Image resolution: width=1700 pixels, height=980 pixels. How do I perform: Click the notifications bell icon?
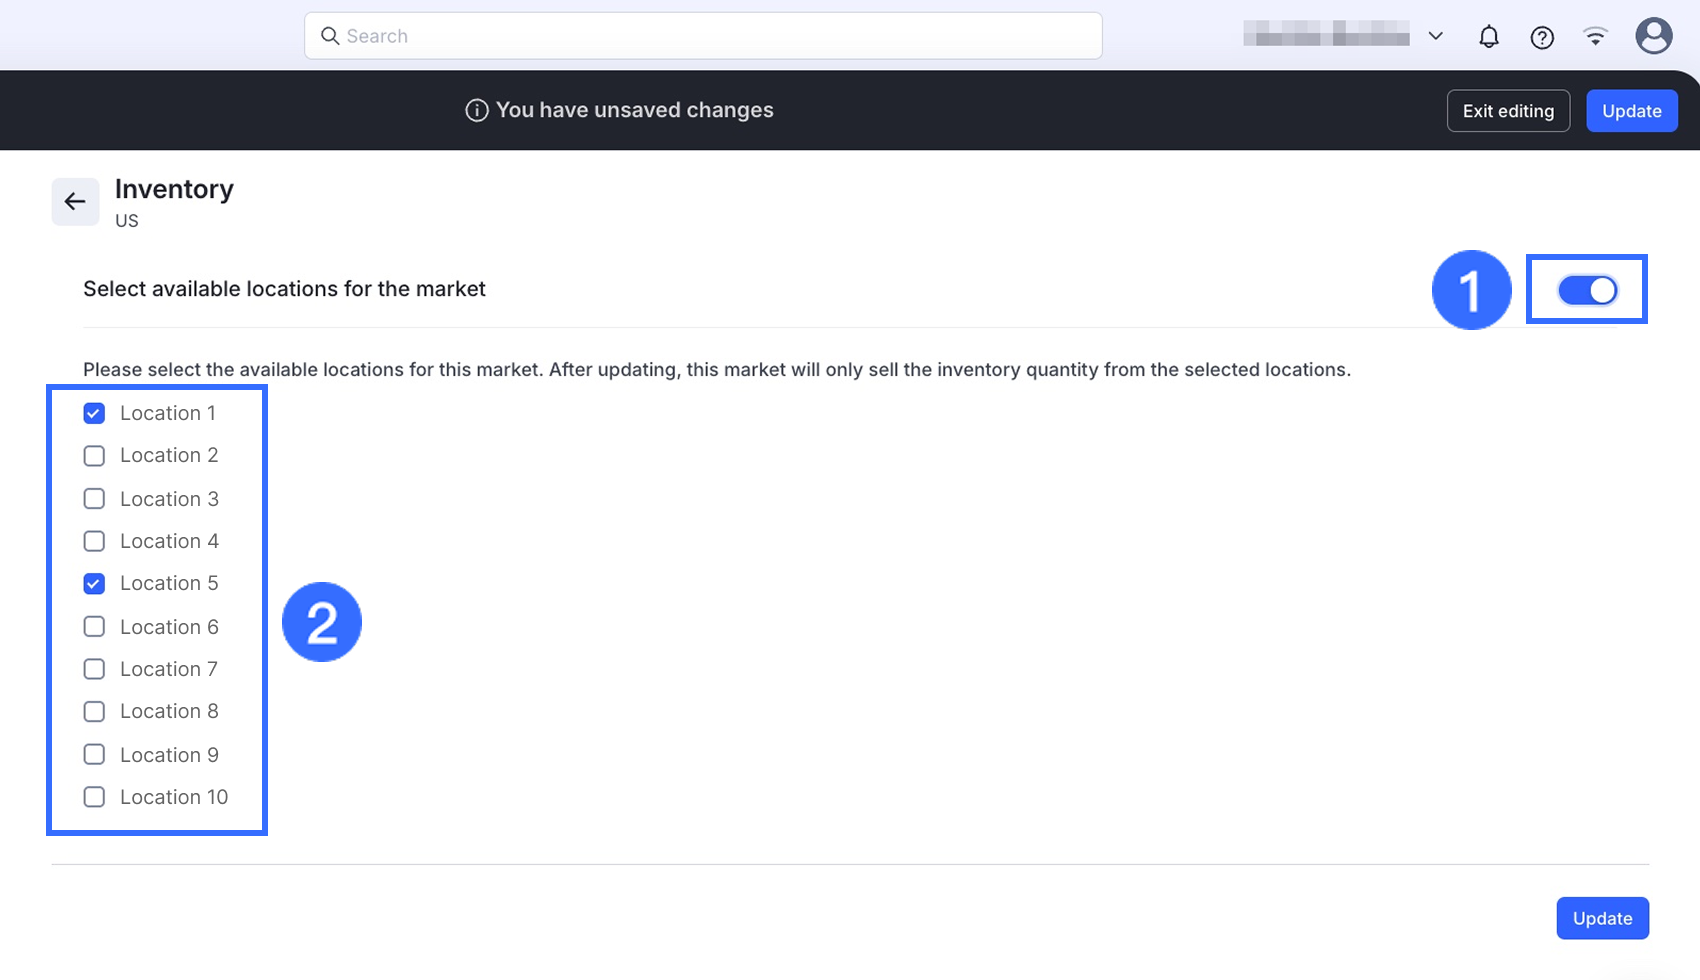[x=1488, y=37]
